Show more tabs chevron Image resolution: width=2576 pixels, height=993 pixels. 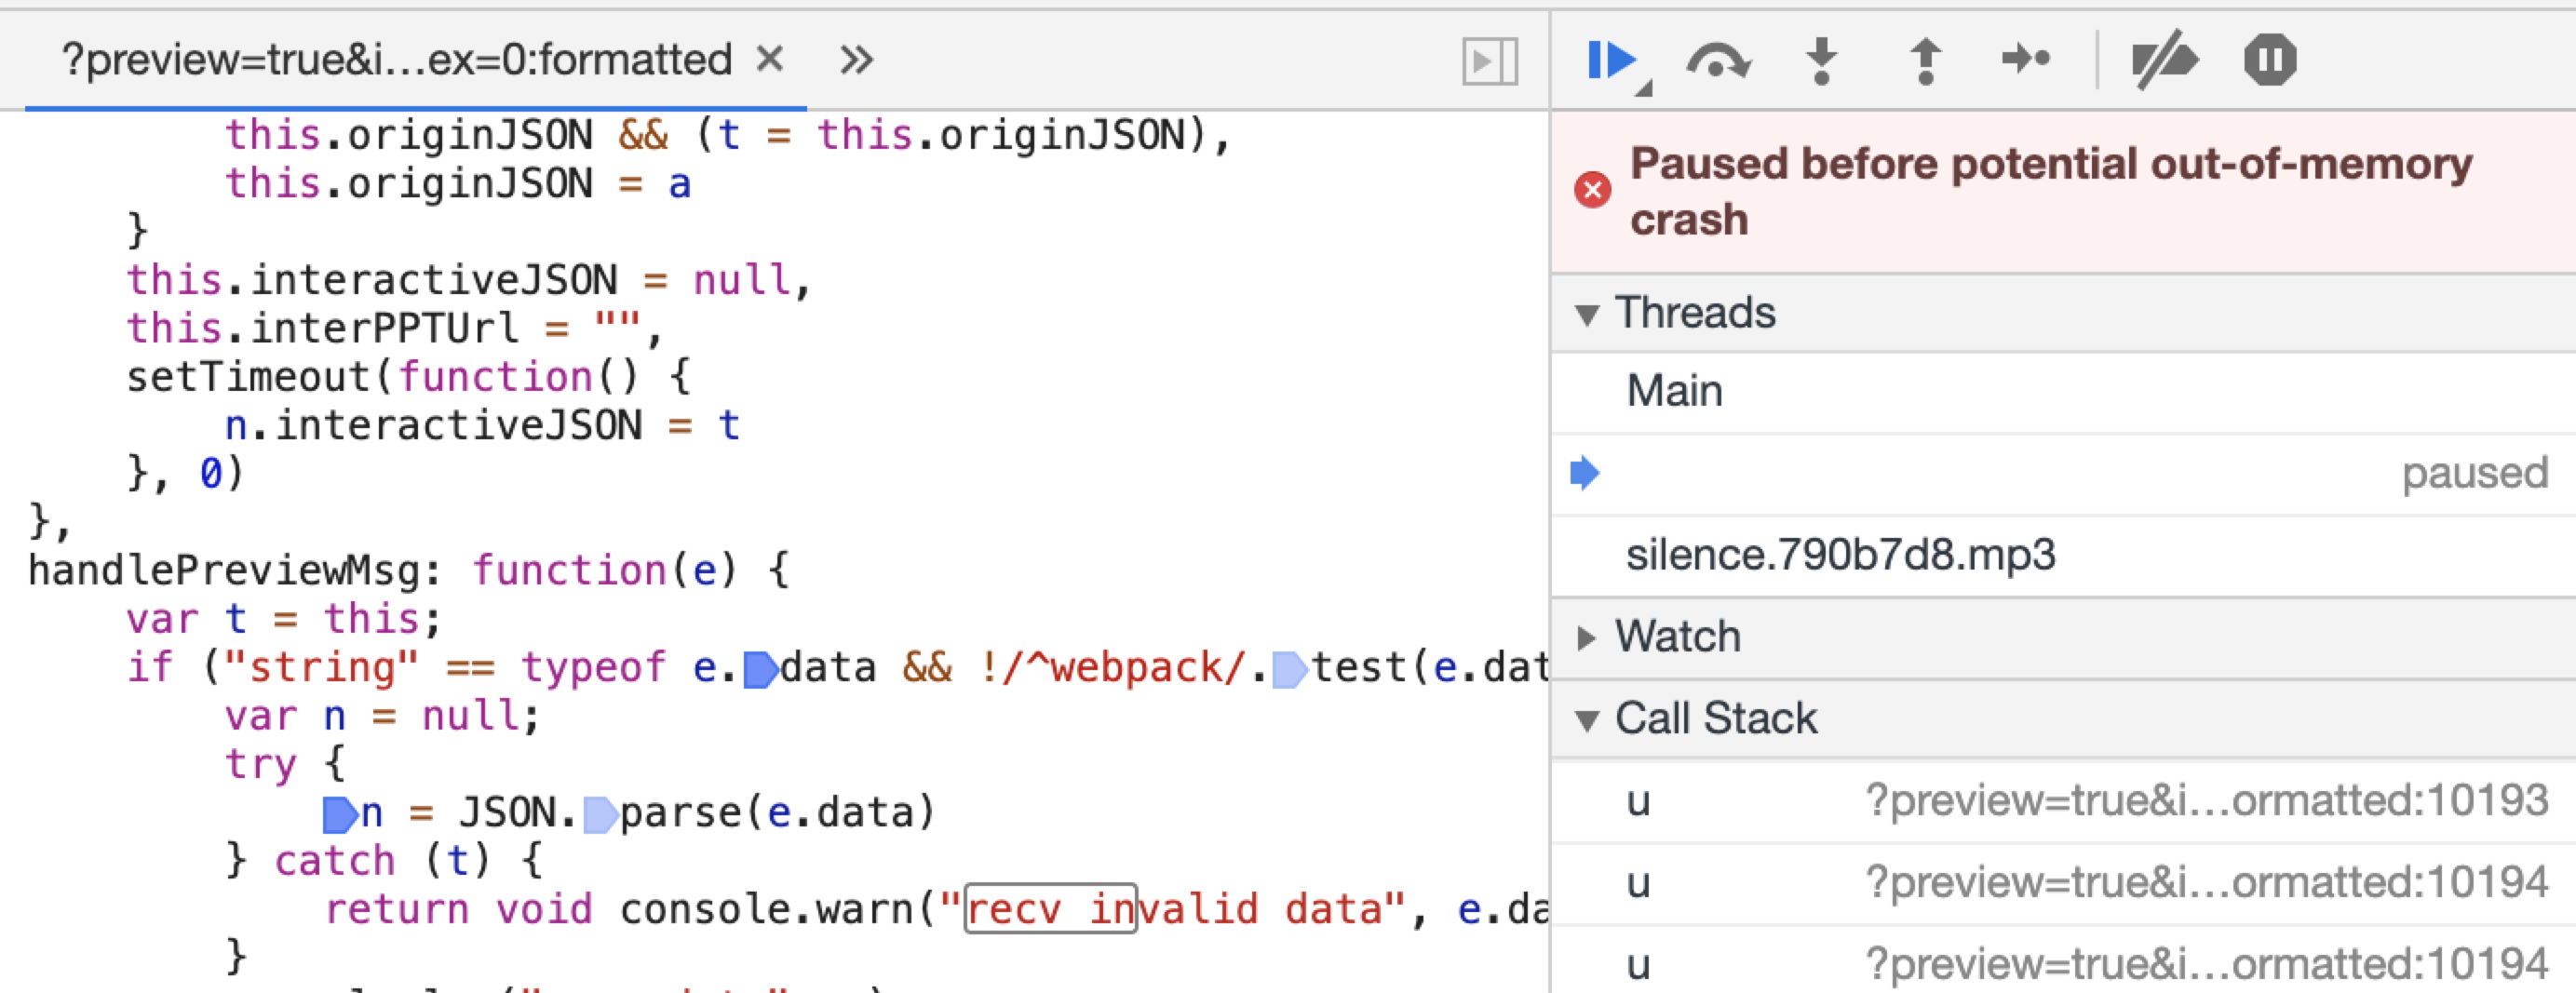click(x=856, y=60)
